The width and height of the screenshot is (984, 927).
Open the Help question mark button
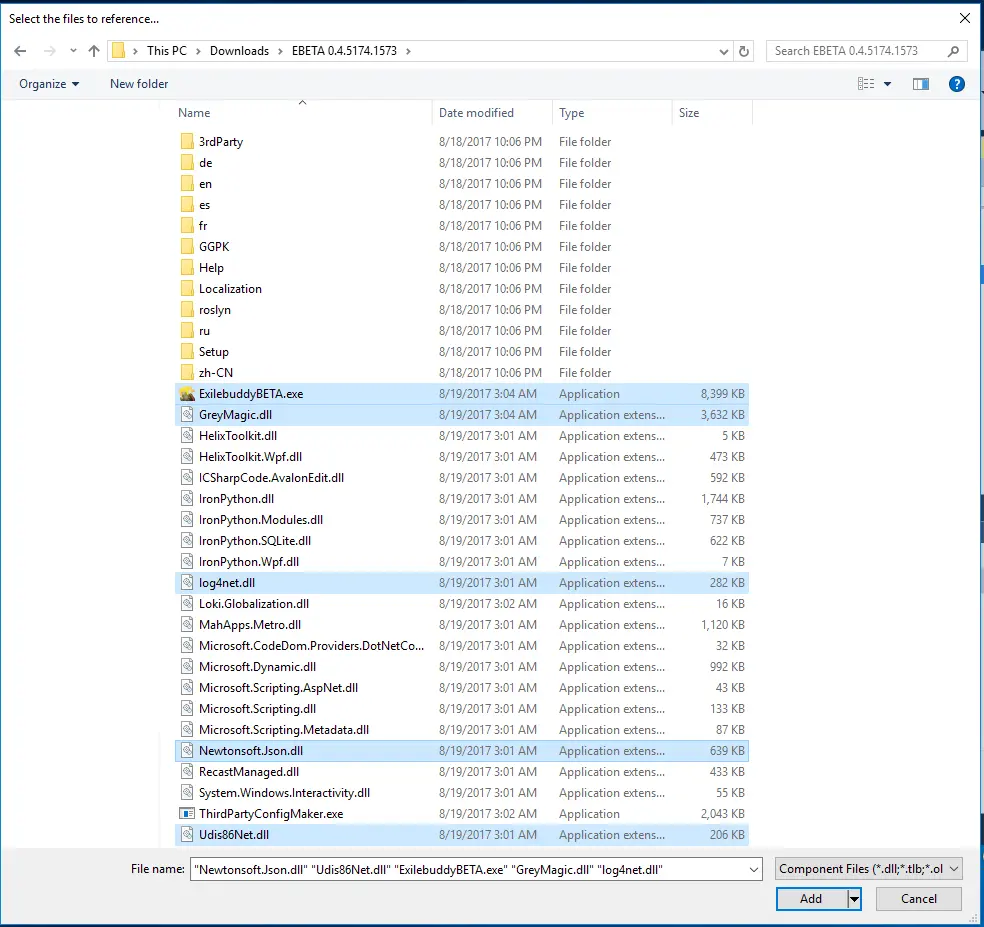pos(956,84)
